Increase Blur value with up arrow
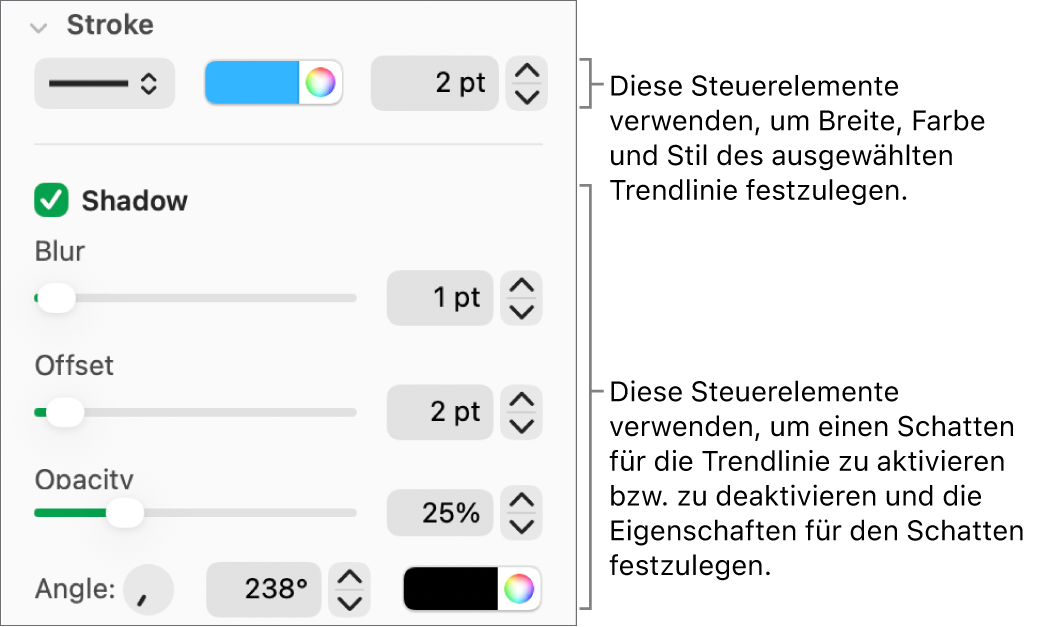 [521, 286]
